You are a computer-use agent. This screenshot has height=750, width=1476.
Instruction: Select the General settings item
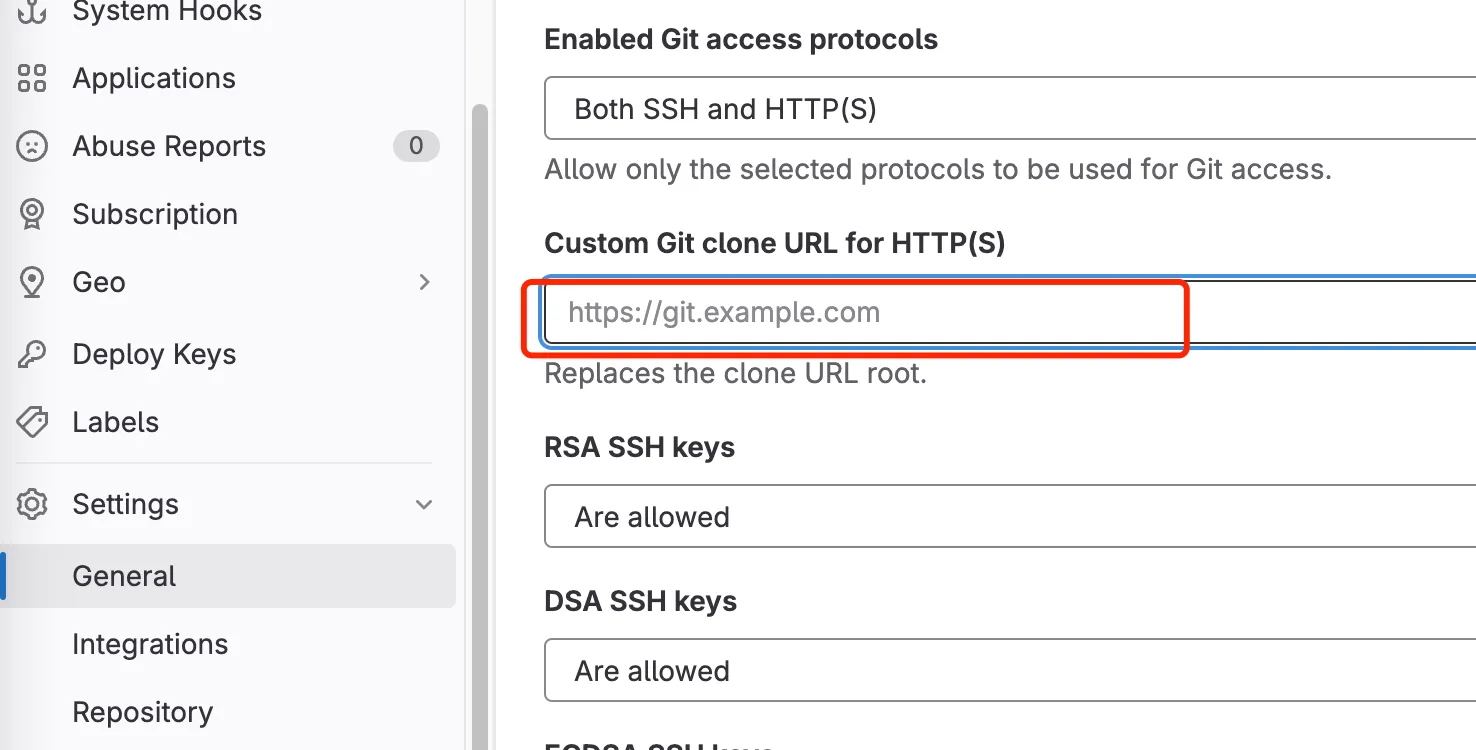(x=123, y=576)
